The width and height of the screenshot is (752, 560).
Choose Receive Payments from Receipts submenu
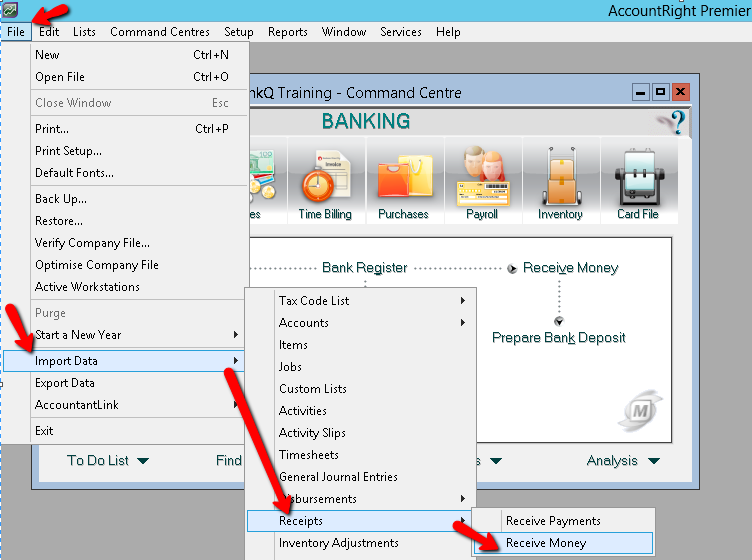tap(564, 521)
